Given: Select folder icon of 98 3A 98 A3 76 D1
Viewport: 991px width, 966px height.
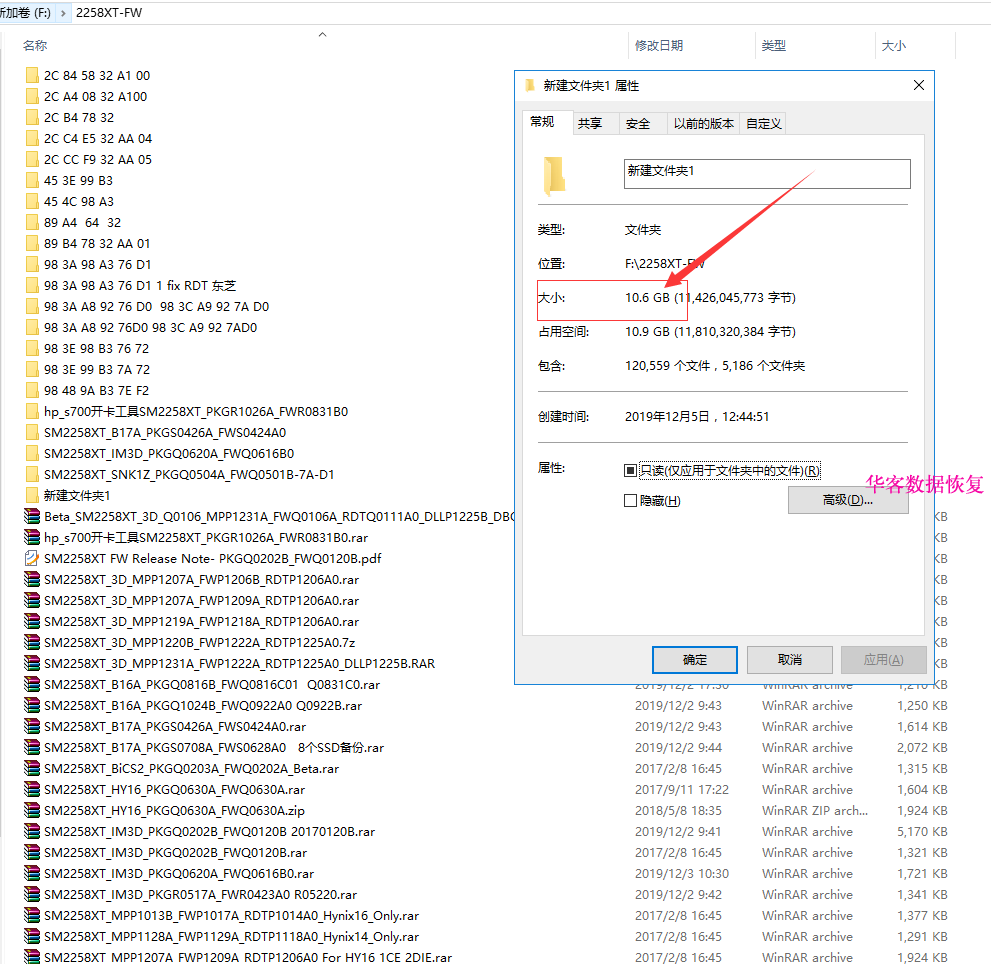Looking at the screenshot, I should (32, 264).
